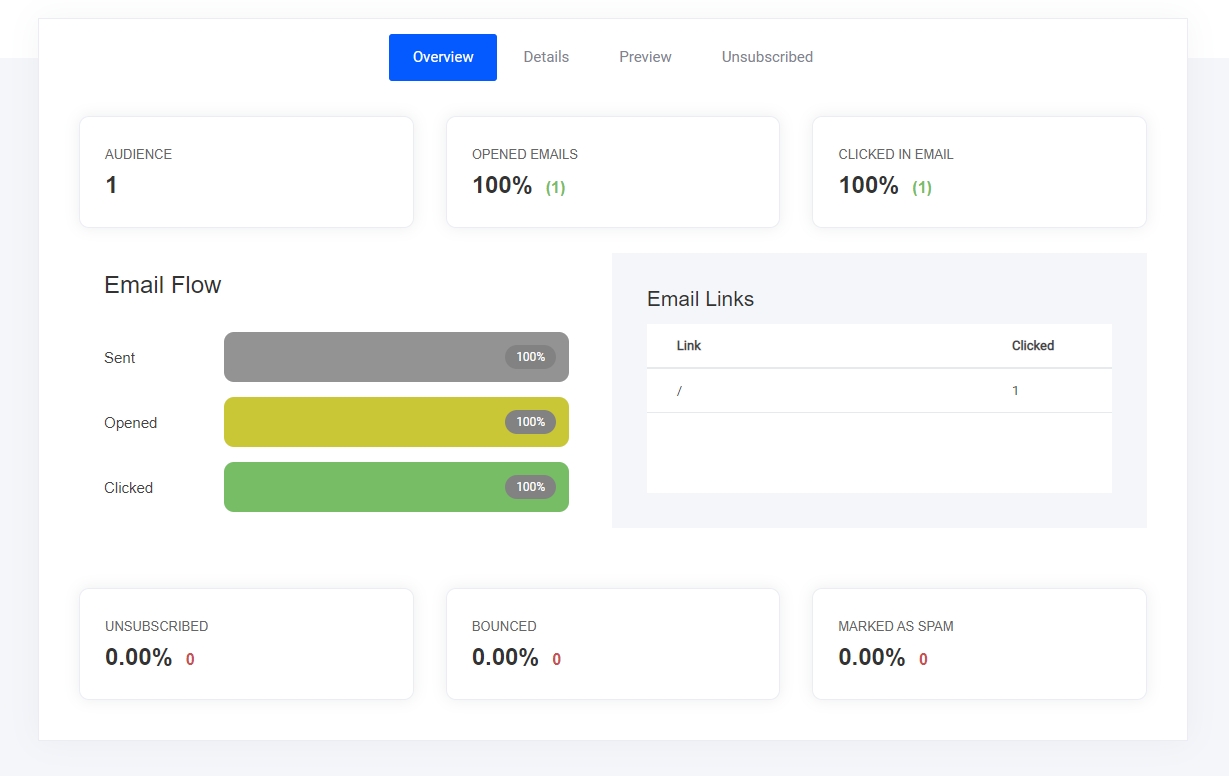Click the Bounced 0.00% card
This screenshot has width=1229, height=776.
(x=612, y=644)
